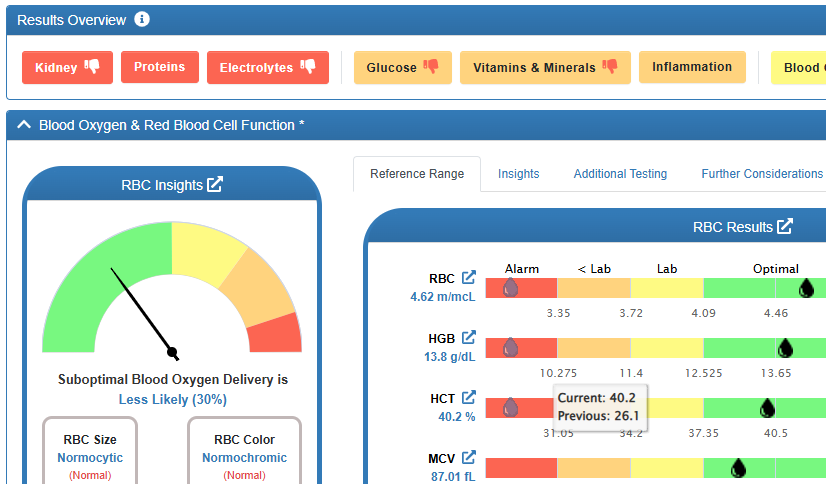Click the RBC Color card
This screenshot has height=484, width=826.
(244, 451)
